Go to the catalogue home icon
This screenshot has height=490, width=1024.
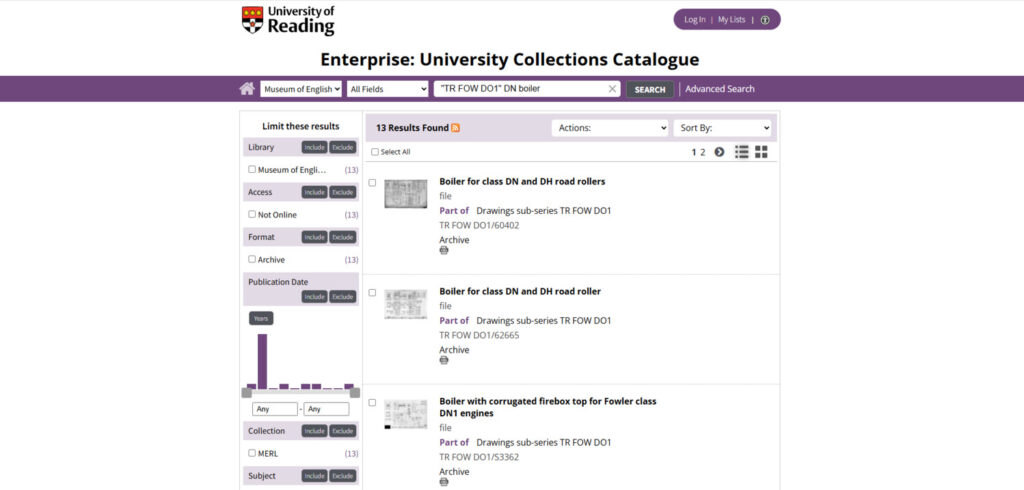(x=247, y=89)
